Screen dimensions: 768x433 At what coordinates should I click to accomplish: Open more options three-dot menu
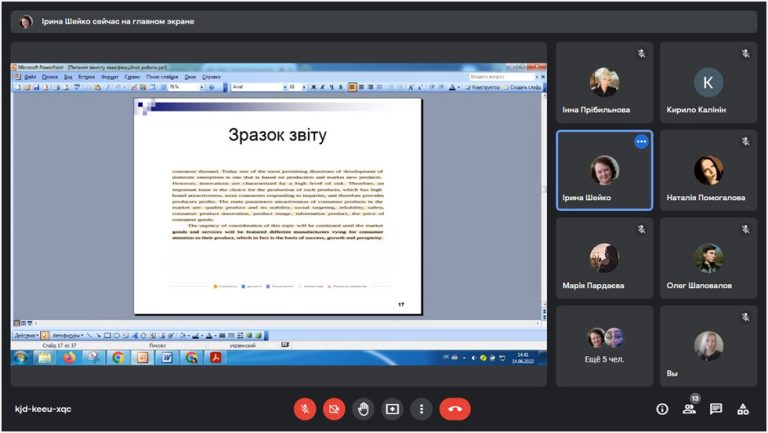point(421,409)
